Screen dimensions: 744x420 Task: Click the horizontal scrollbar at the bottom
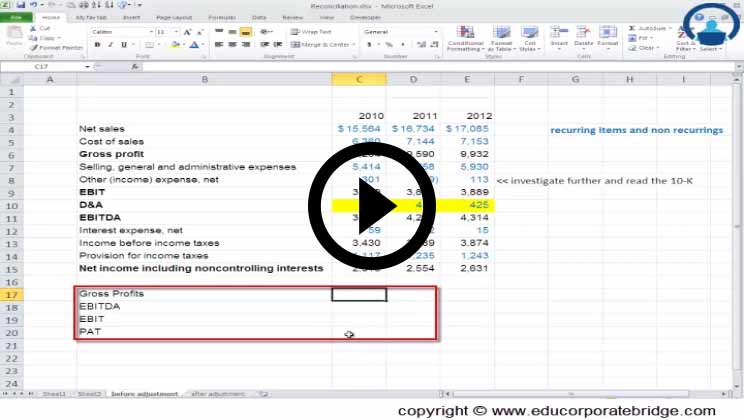[571, 394]
